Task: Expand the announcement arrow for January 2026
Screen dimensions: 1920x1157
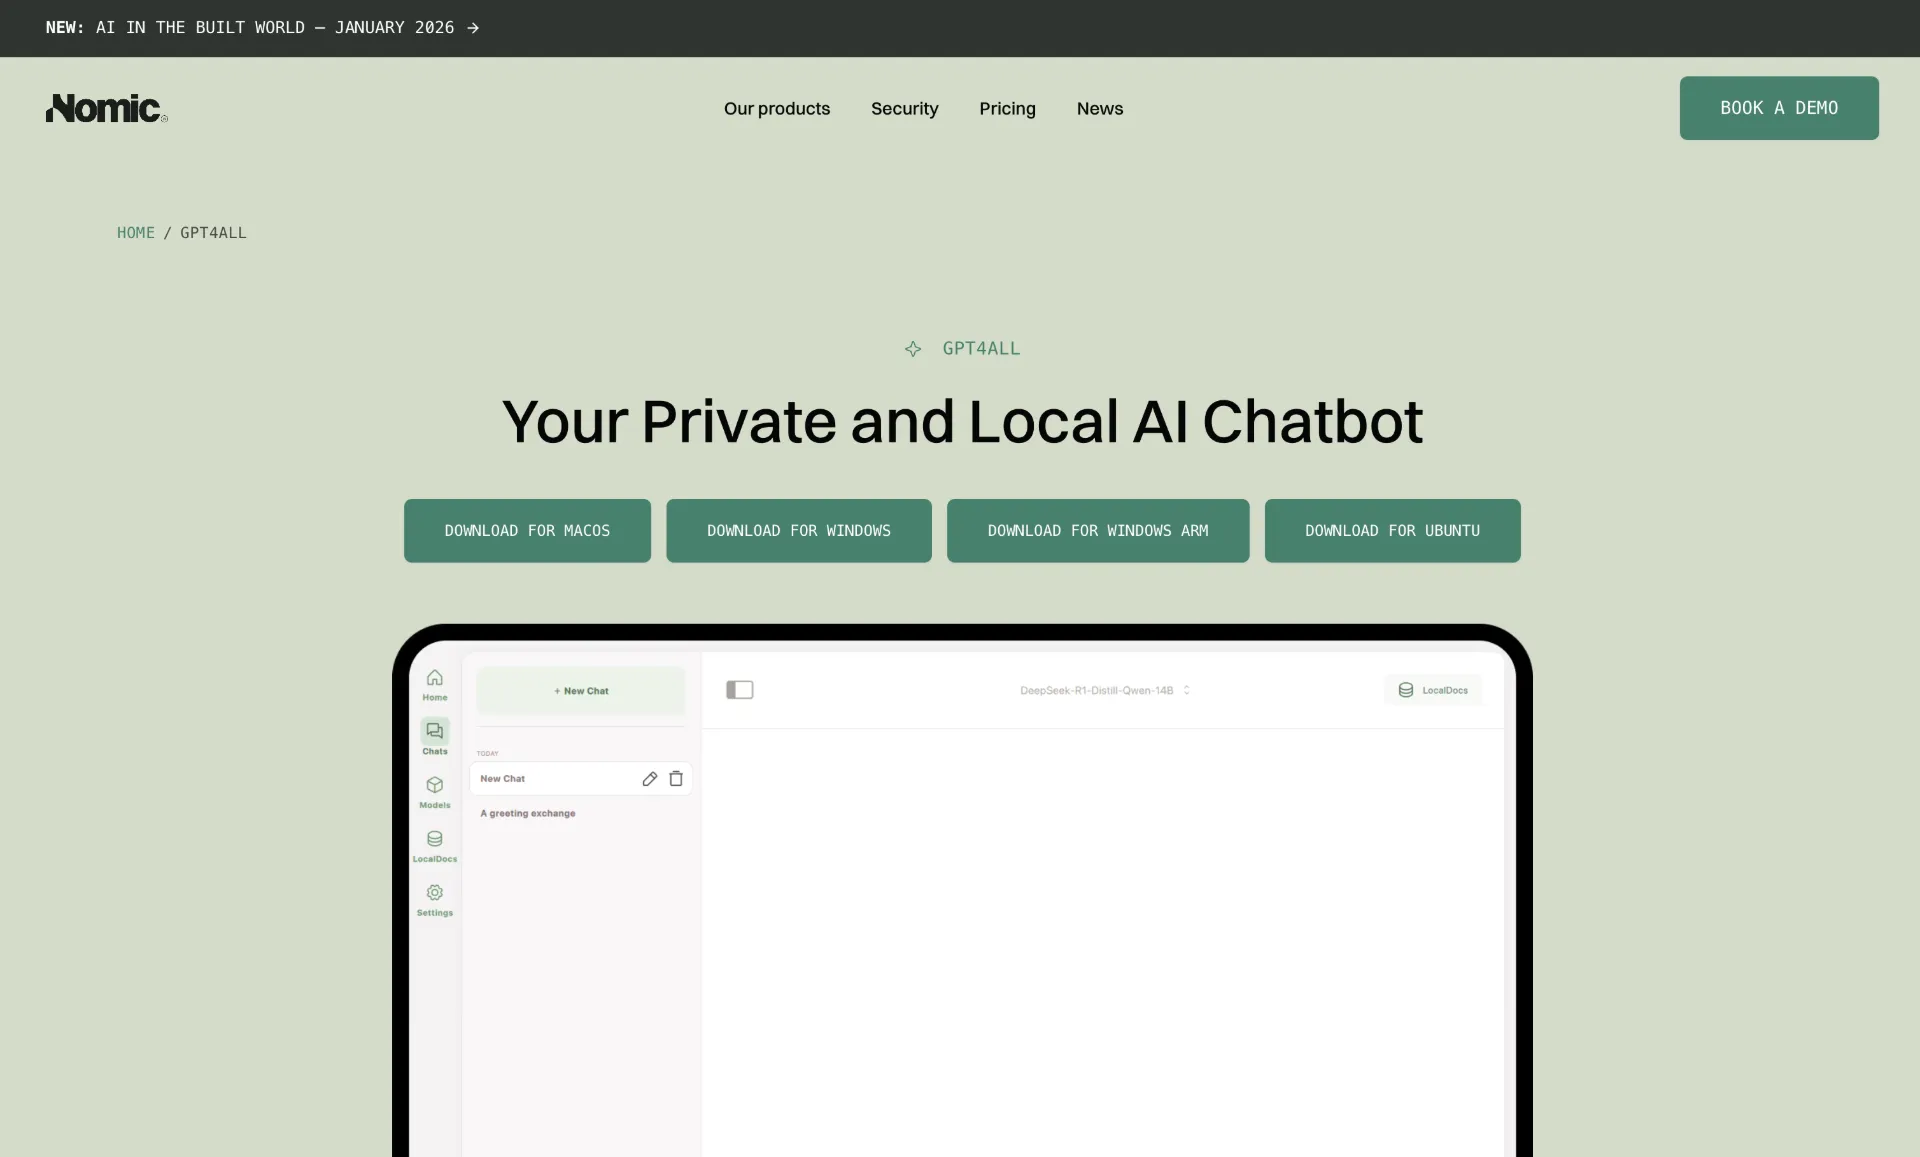Action: (x=472, y=28)
